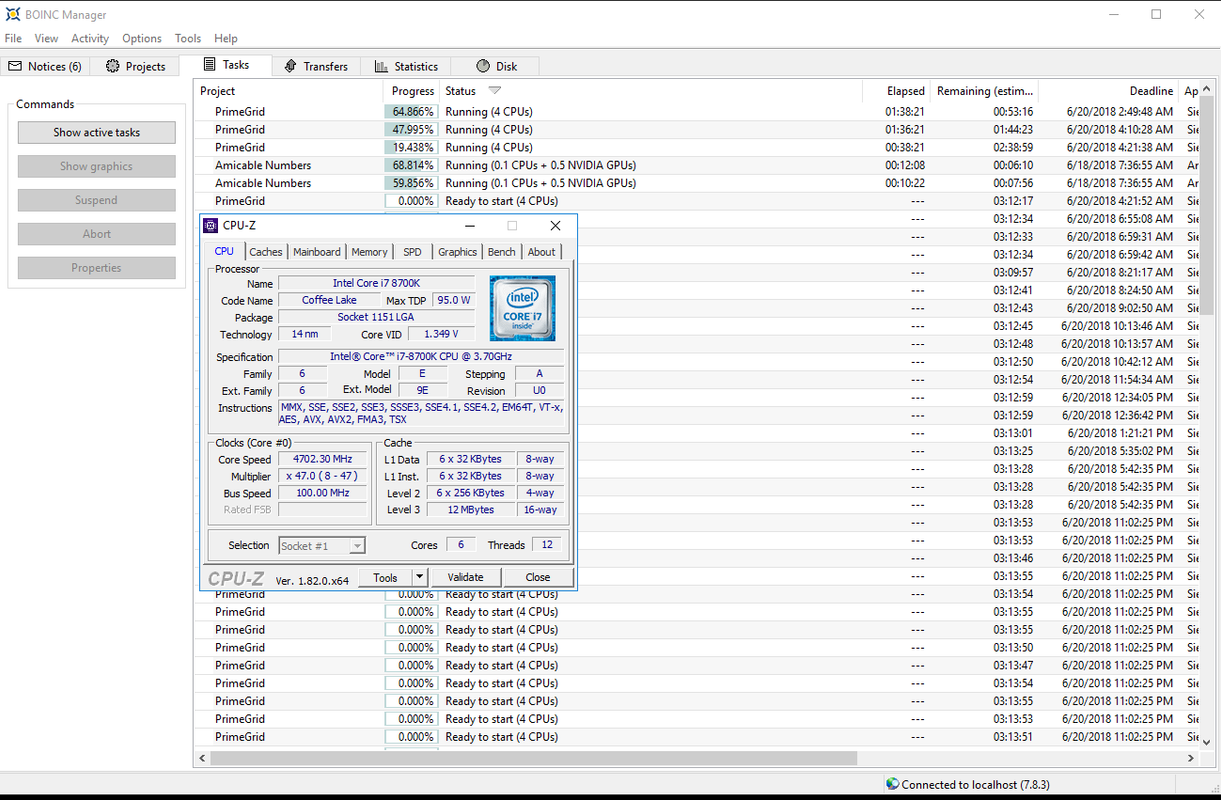Sort by the Project column header

pos(288,91)
